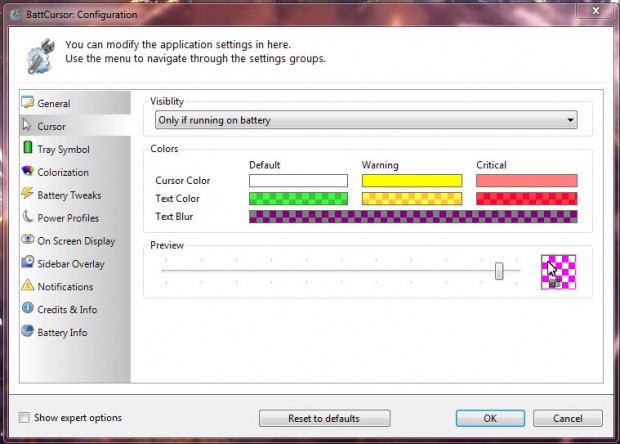Screen dimensions: 620x444
Task: Confirm settings with OK button
Action: [x=490, y=418]
